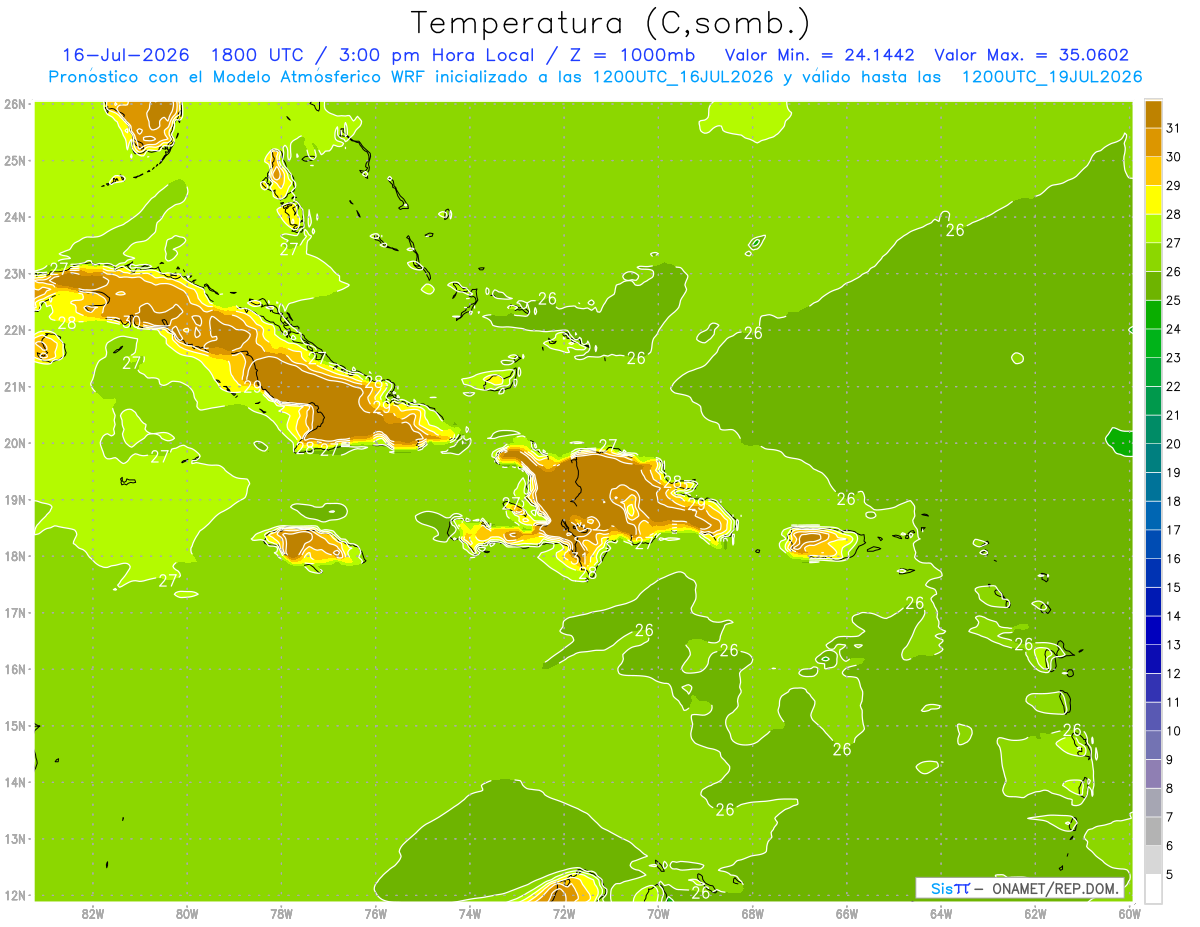Click the '13N' latitude label

pos(14,838)
